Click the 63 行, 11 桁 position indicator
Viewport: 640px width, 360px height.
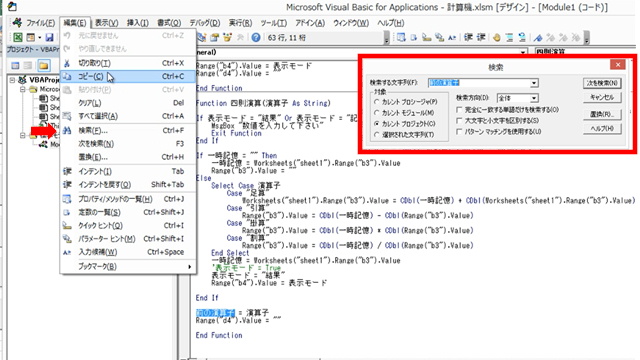pyautogui.click(x=286, y=38)
